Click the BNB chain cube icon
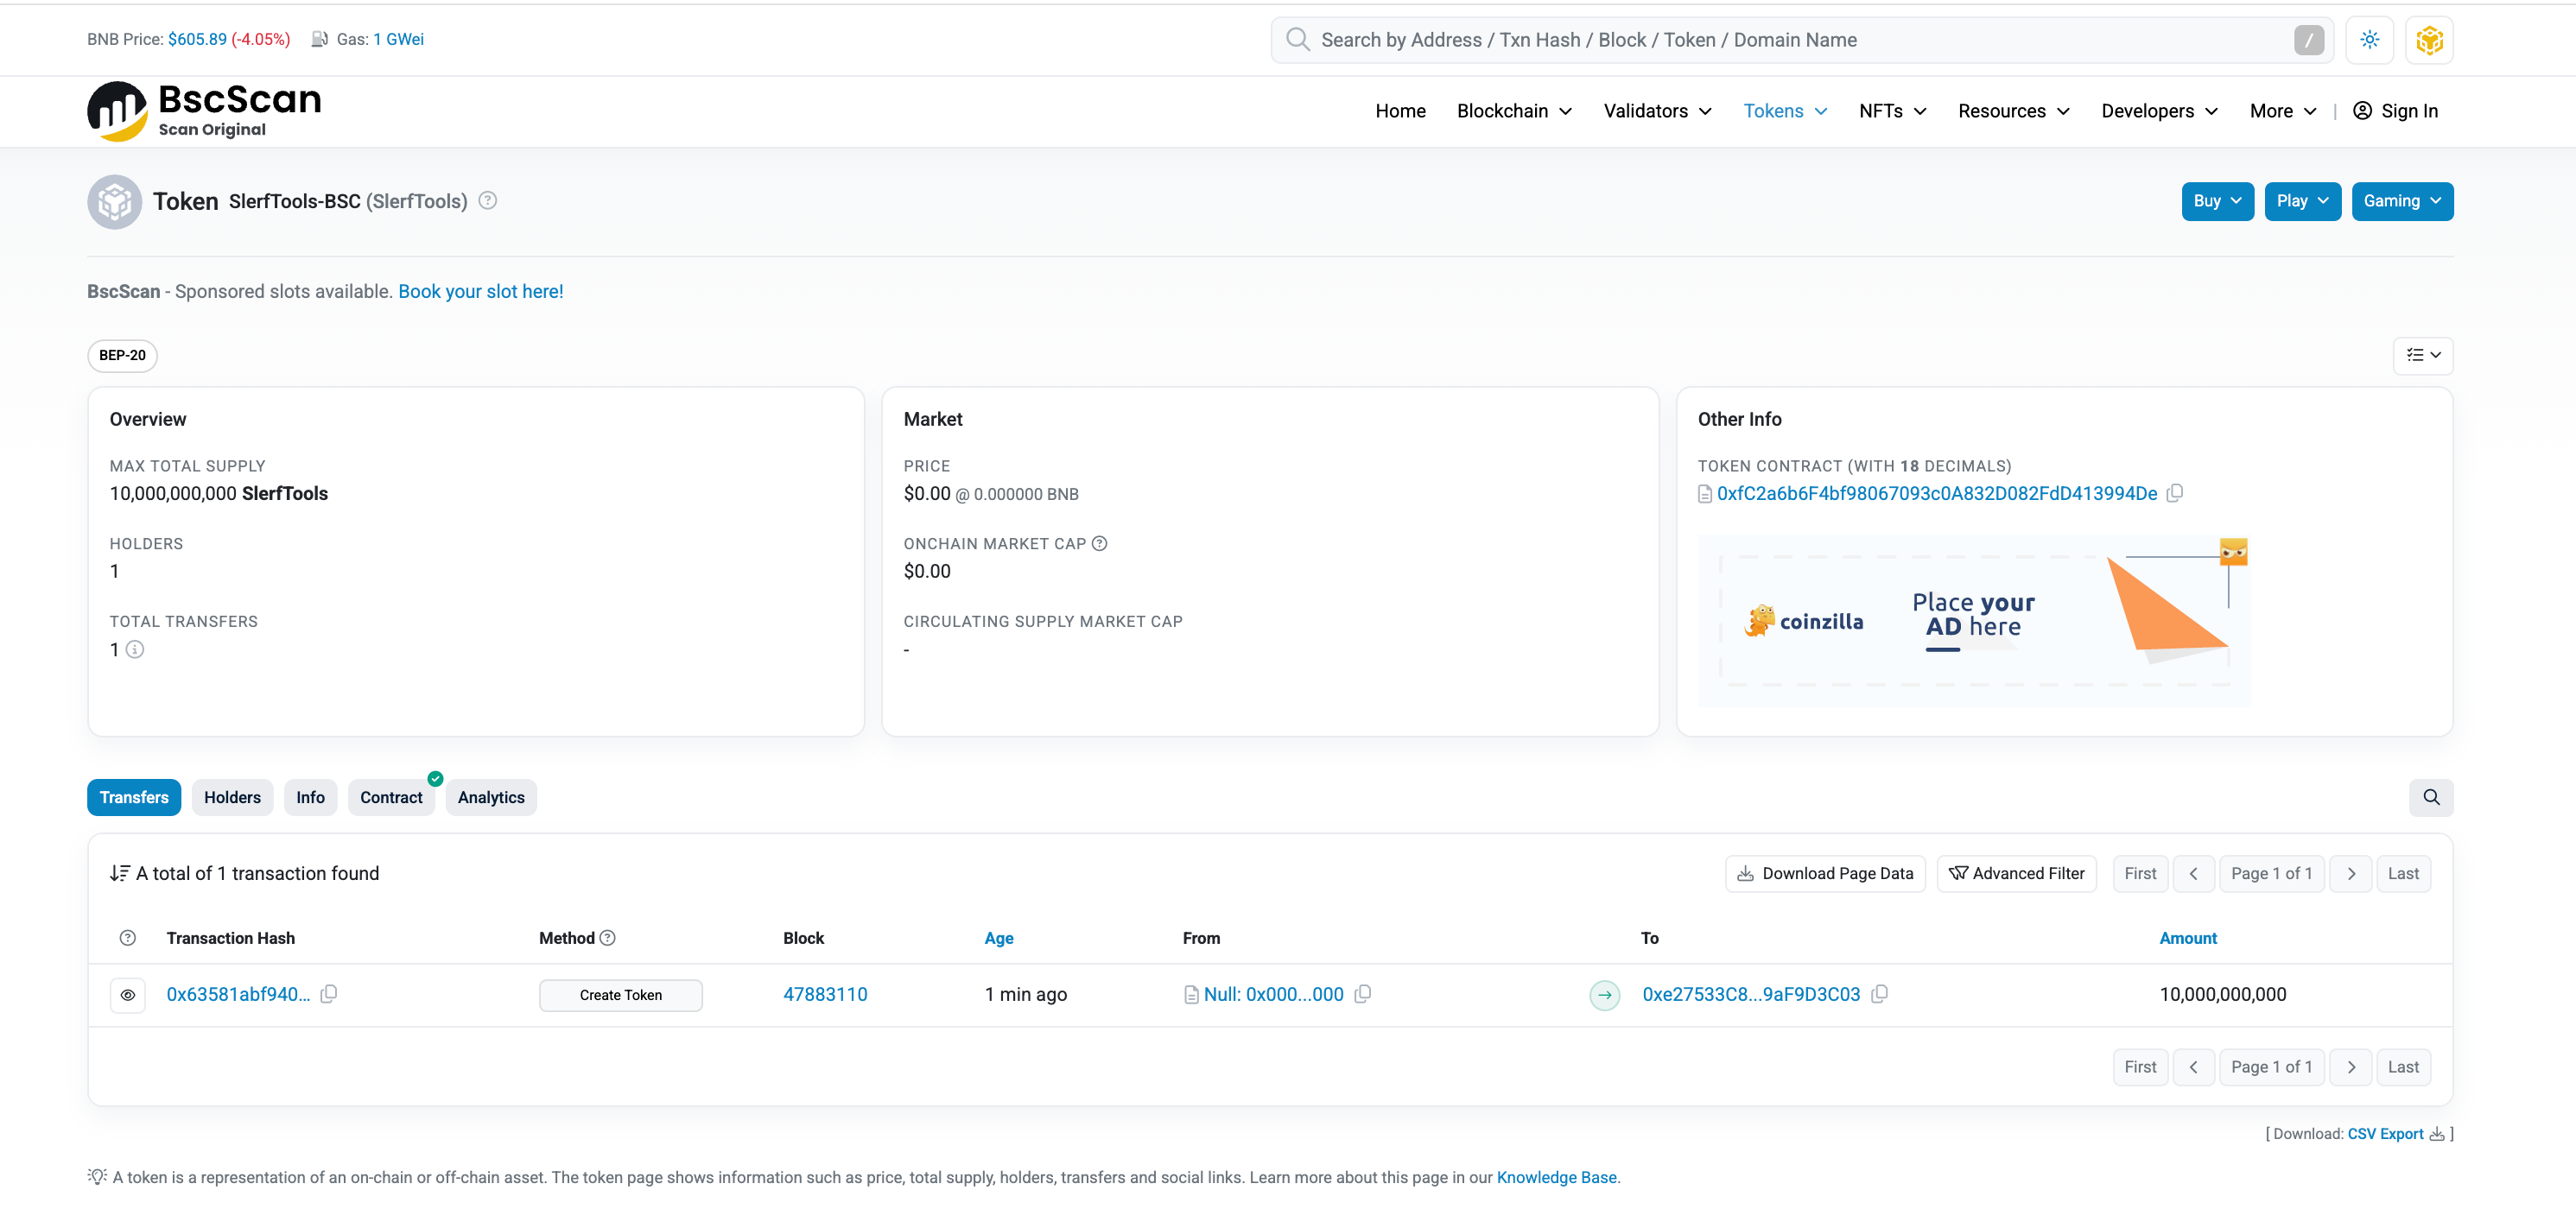The width and height of the screenshot is (2576, 1228). click(2429, 40)
